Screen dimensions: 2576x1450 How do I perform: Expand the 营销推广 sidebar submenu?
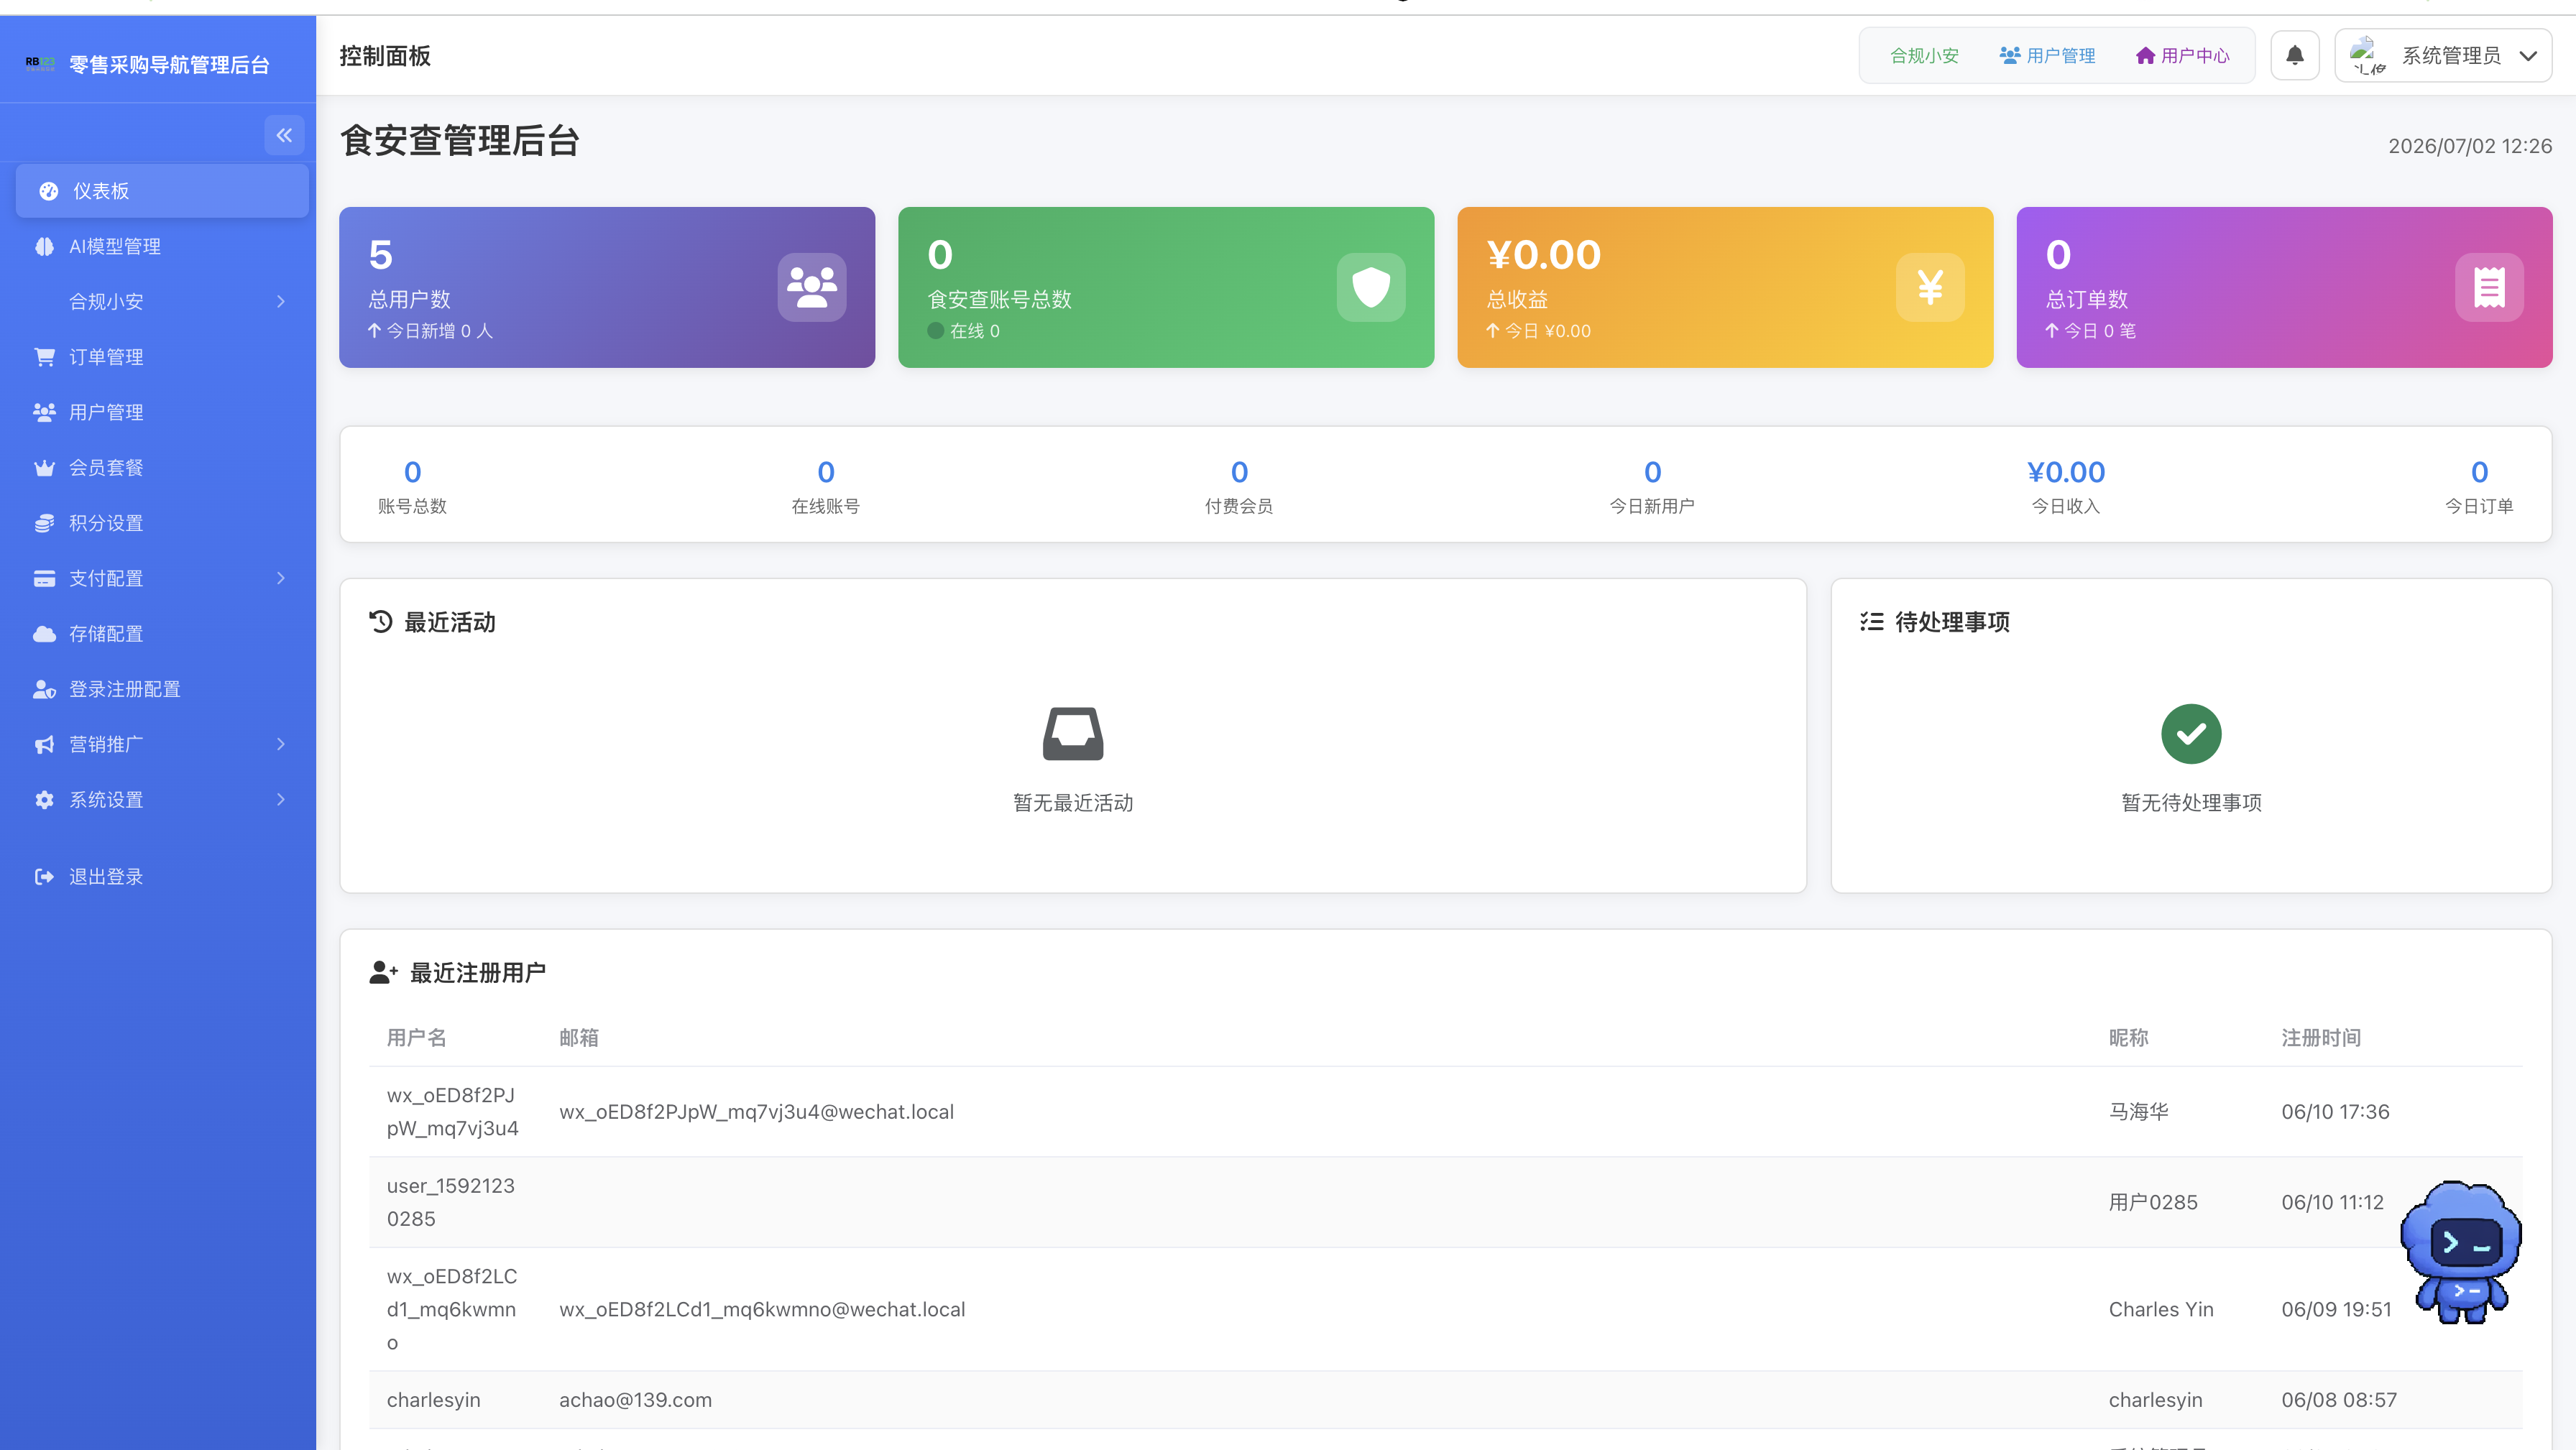[162, 744]
